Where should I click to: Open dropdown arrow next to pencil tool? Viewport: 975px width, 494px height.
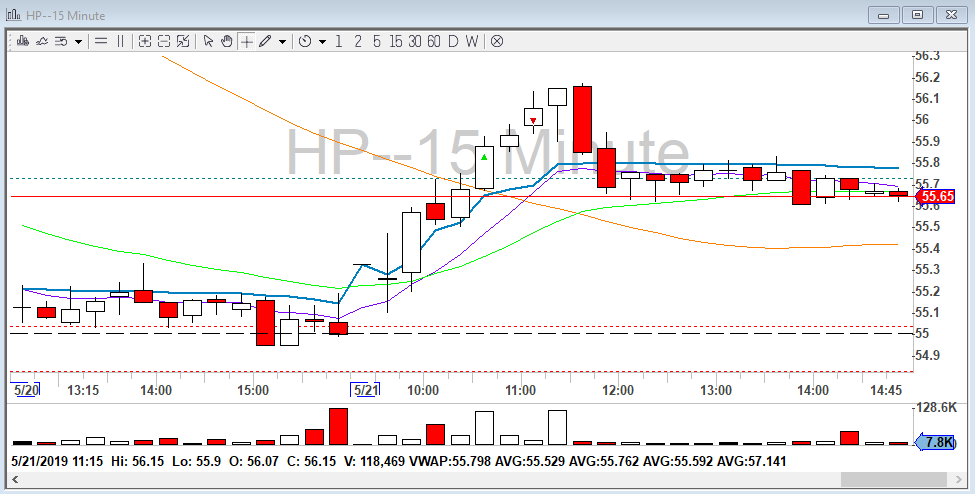tap(282, 42)
